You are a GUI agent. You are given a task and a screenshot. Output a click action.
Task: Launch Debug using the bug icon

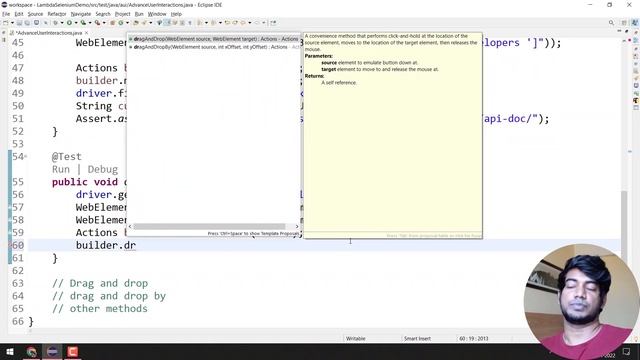point(56,22)
